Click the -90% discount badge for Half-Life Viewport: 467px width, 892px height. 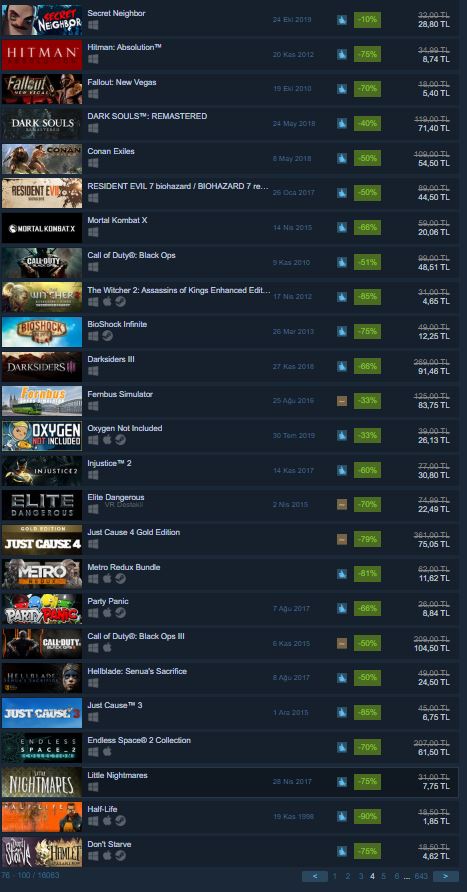coord(367,816)
